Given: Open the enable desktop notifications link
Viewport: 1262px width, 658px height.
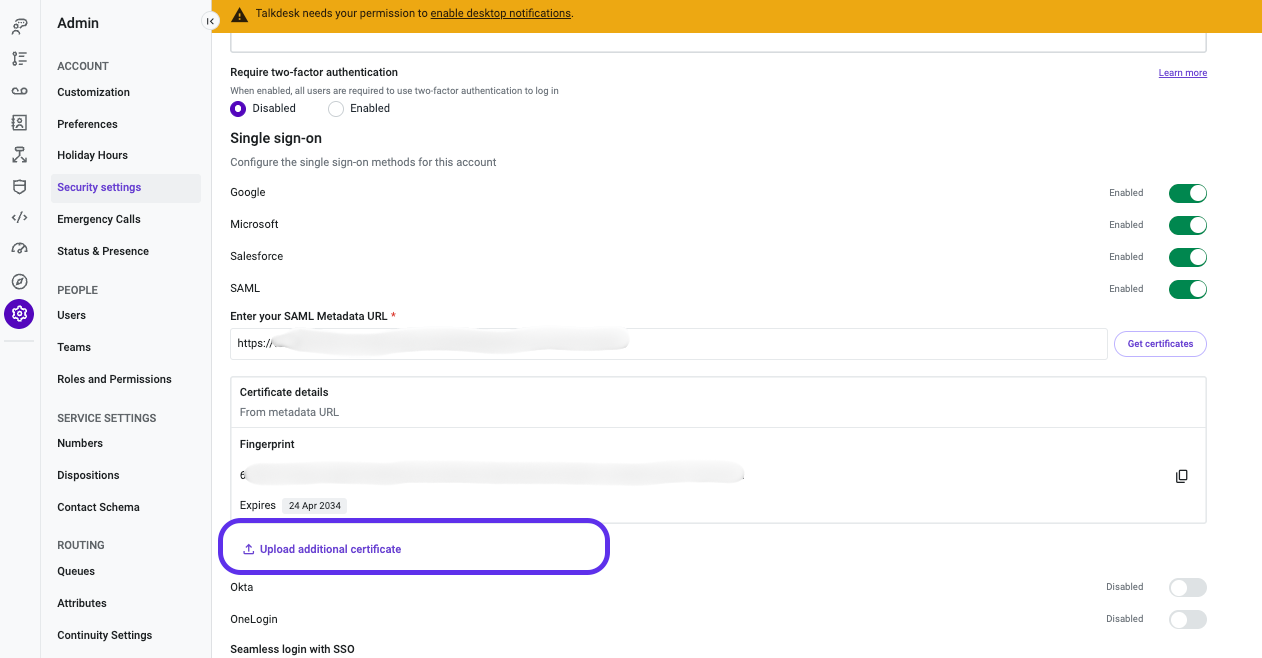Looking at the screenshot, I should coord(500,14).
